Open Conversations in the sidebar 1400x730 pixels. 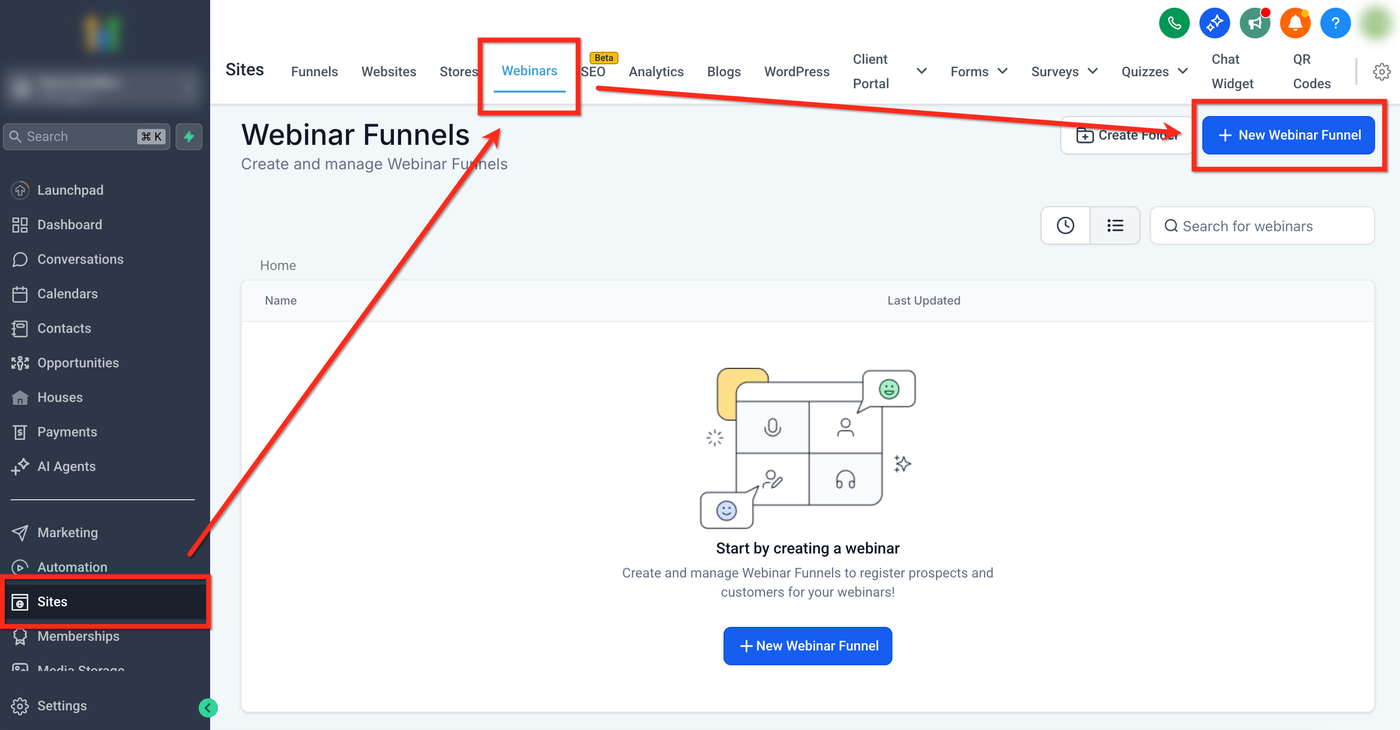80,259
